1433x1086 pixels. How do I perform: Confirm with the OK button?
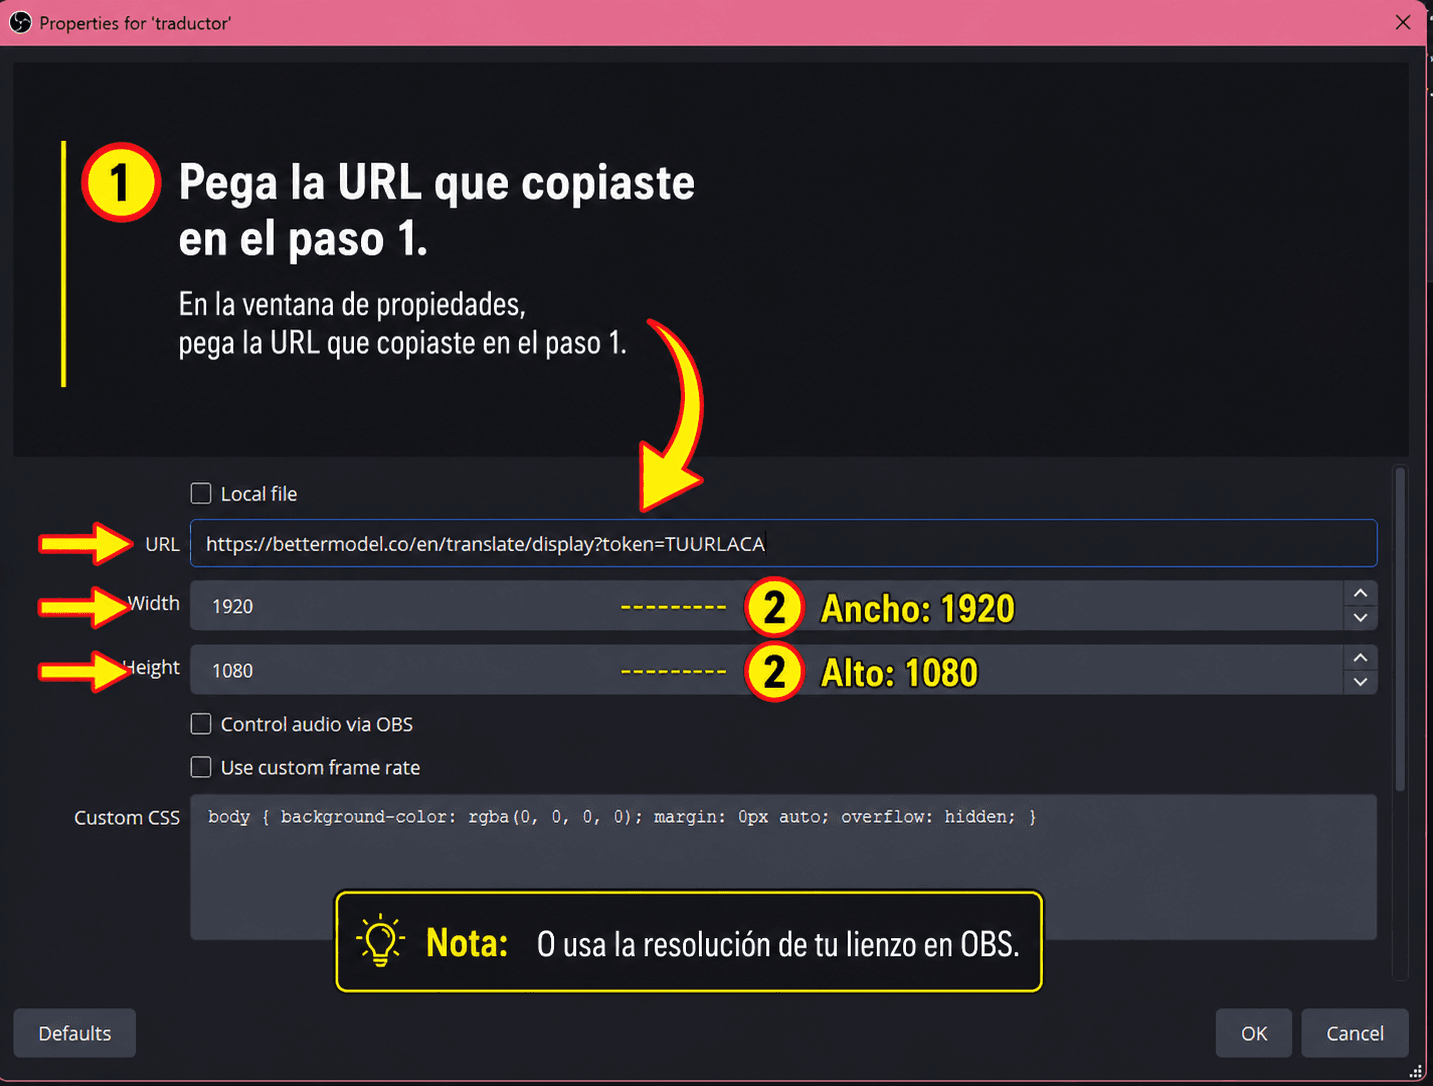coord(1254,1033)
